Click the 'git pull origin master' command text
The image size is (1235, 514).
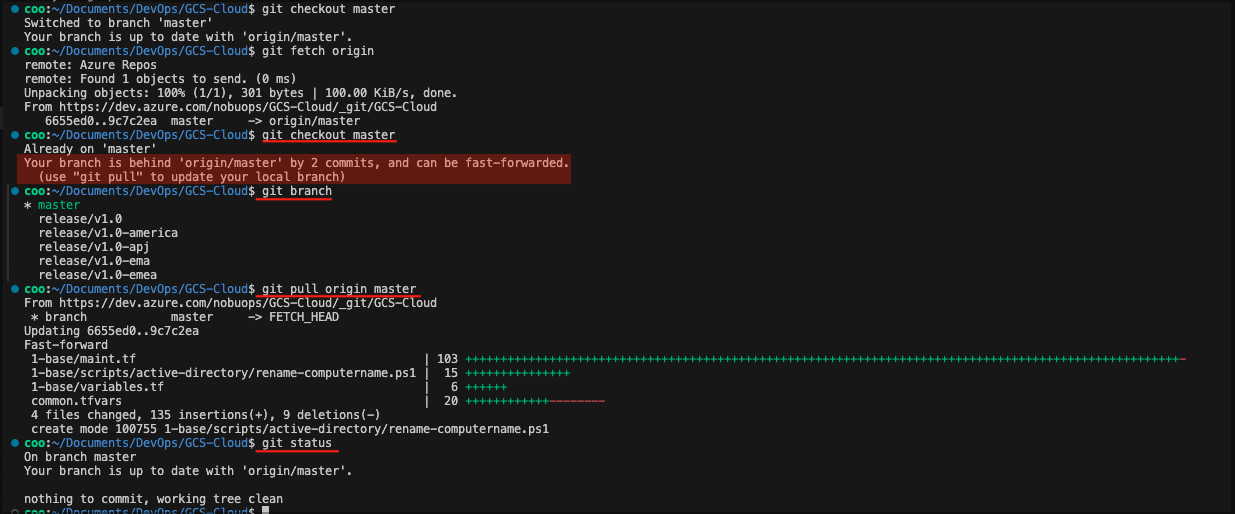[x=338, y=289]
